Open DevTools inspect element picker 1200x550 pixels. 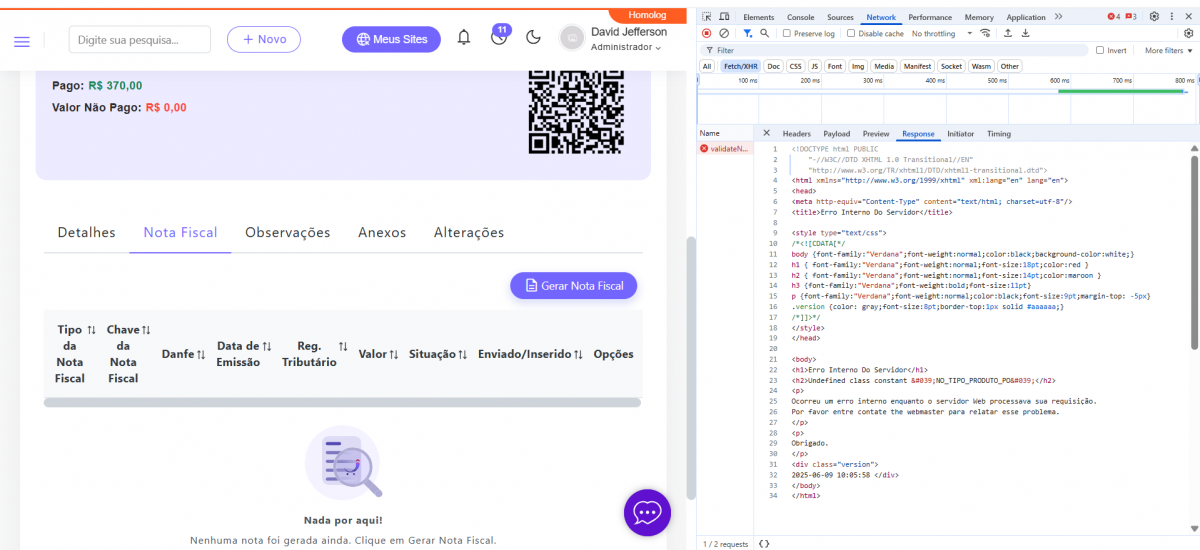click(x=707, y=17)
